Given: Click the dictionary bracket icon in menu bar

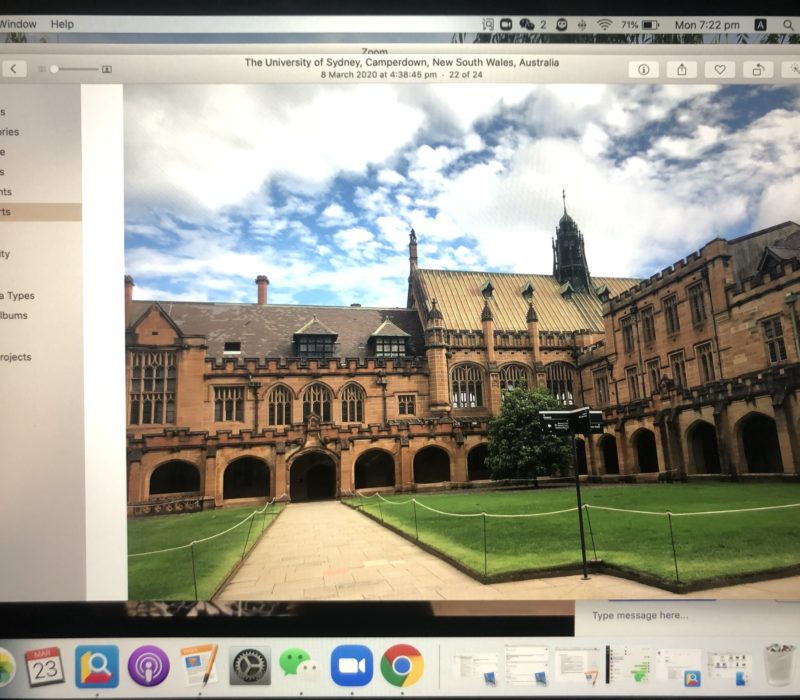Looking at the screenshot, I should [x=488, y=24].
